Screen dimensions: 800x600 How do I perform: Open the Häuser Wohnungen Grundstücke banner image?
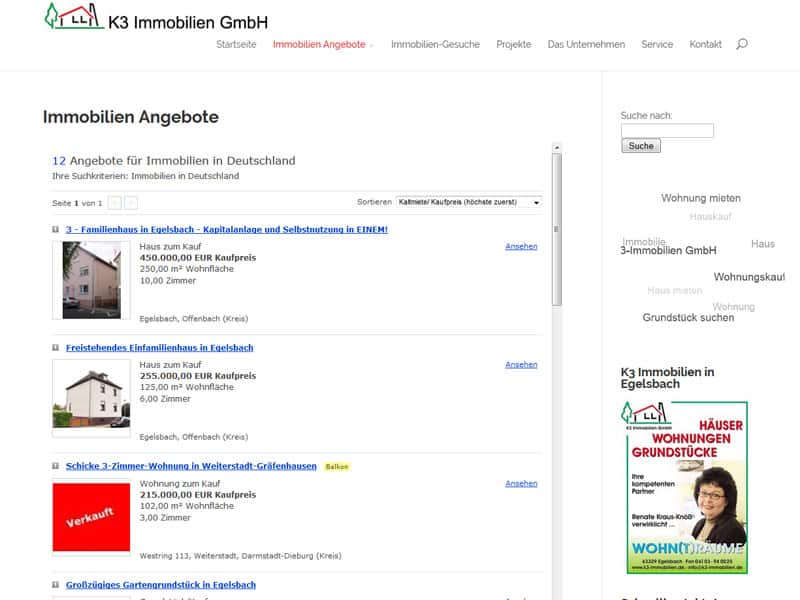point(684,487)
